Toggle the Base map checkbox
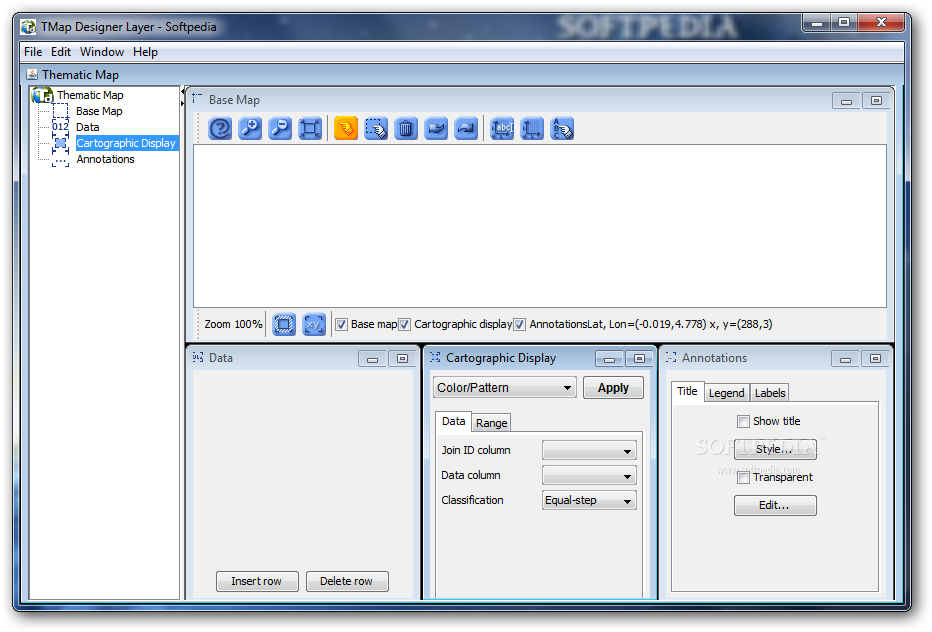This screenshot has width=932, height=632. [x=341, y=324]
